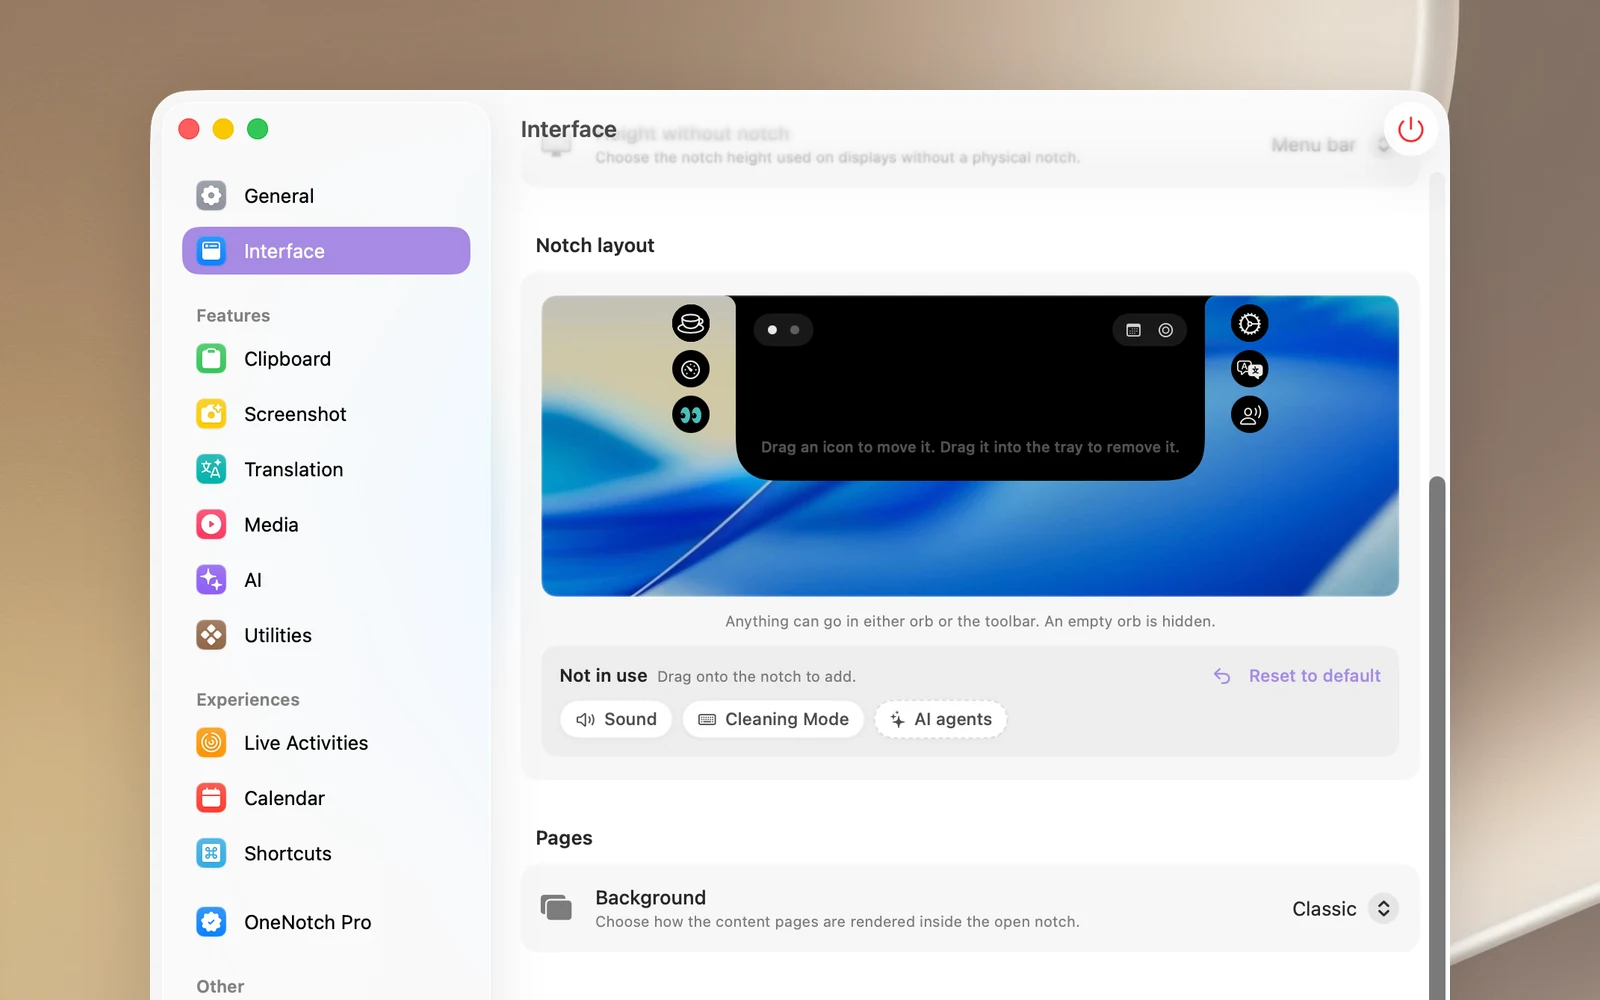Click the calendar icon in the notch toolbar
Viewport: 1600px width, 1000px height.
coord(1133,330)
